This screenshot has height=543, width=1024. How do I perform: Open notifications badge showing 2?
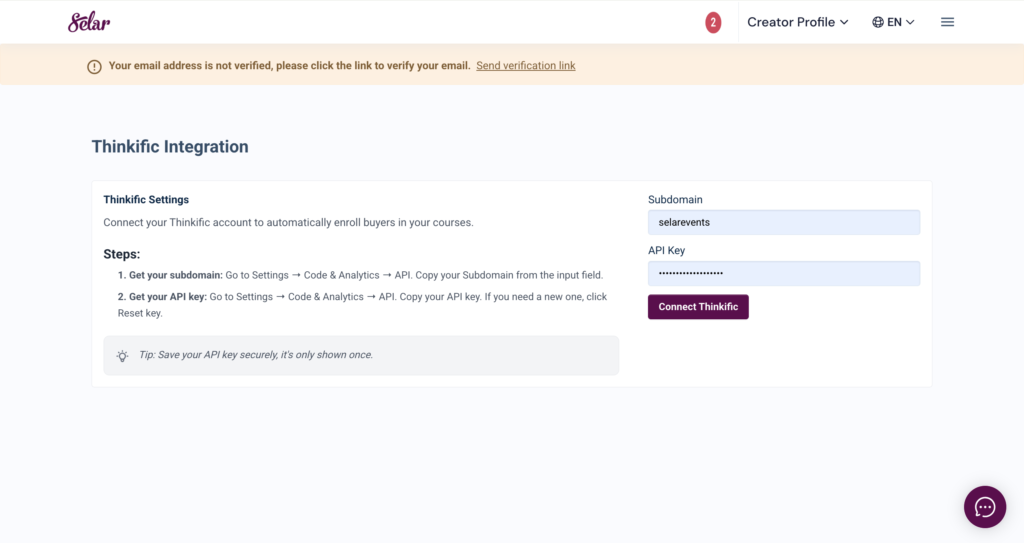click(x=713, y=22)
